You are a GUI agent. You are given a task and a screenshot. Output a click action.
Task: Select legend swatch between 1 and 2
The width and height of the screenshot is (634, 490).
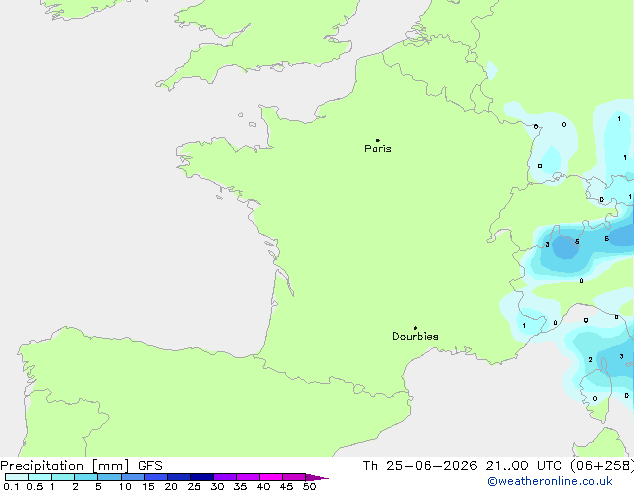click(63, 477)
